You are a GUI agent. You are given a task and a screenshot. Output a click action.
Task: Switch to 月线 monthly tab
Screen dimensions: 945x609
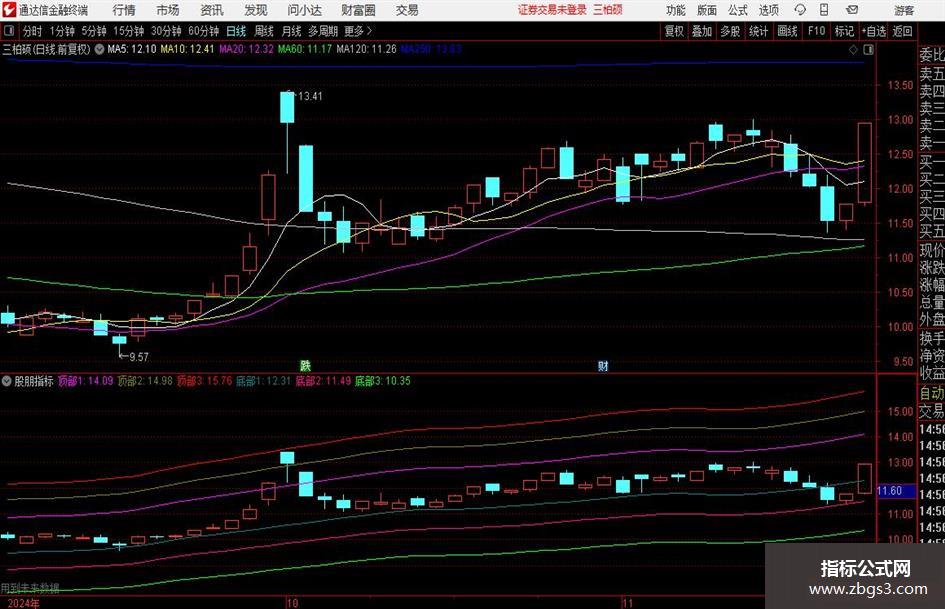(291, 31)
